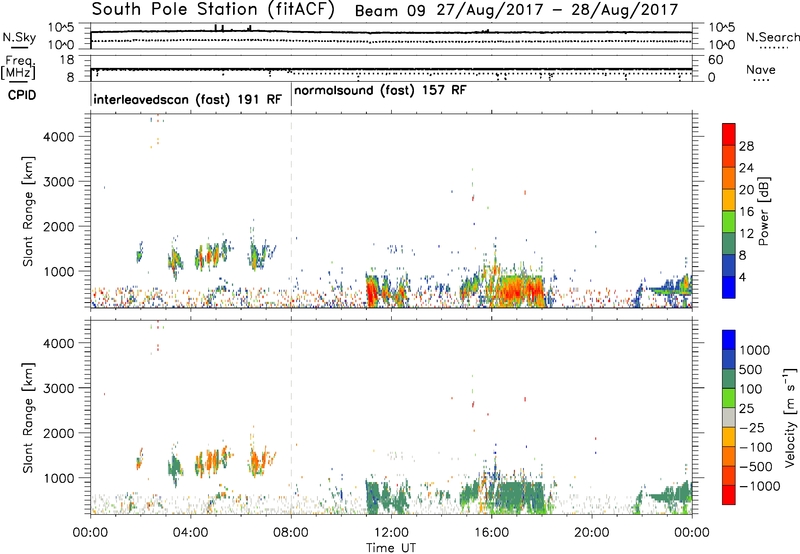Screen dimensions: 800x554
Task: Select the normalsound (fast) 157 RF label
Action: pos(380,90)
